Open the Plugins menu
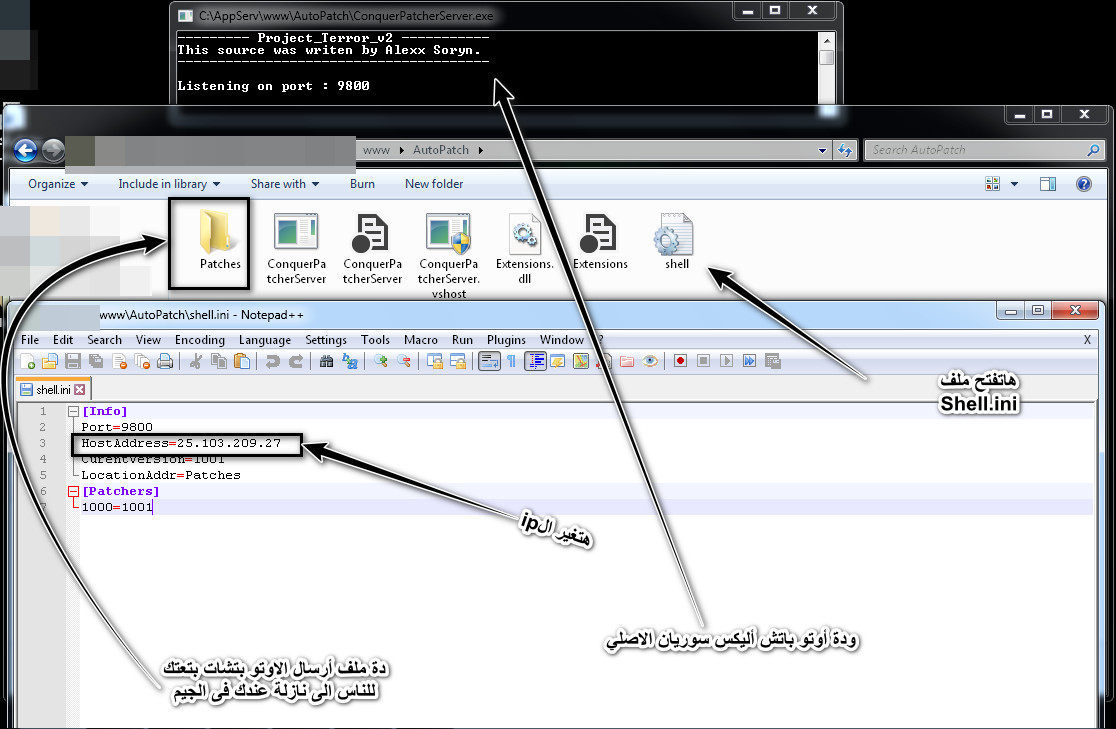Viewport: 1116px width, 729px height. 506,340
